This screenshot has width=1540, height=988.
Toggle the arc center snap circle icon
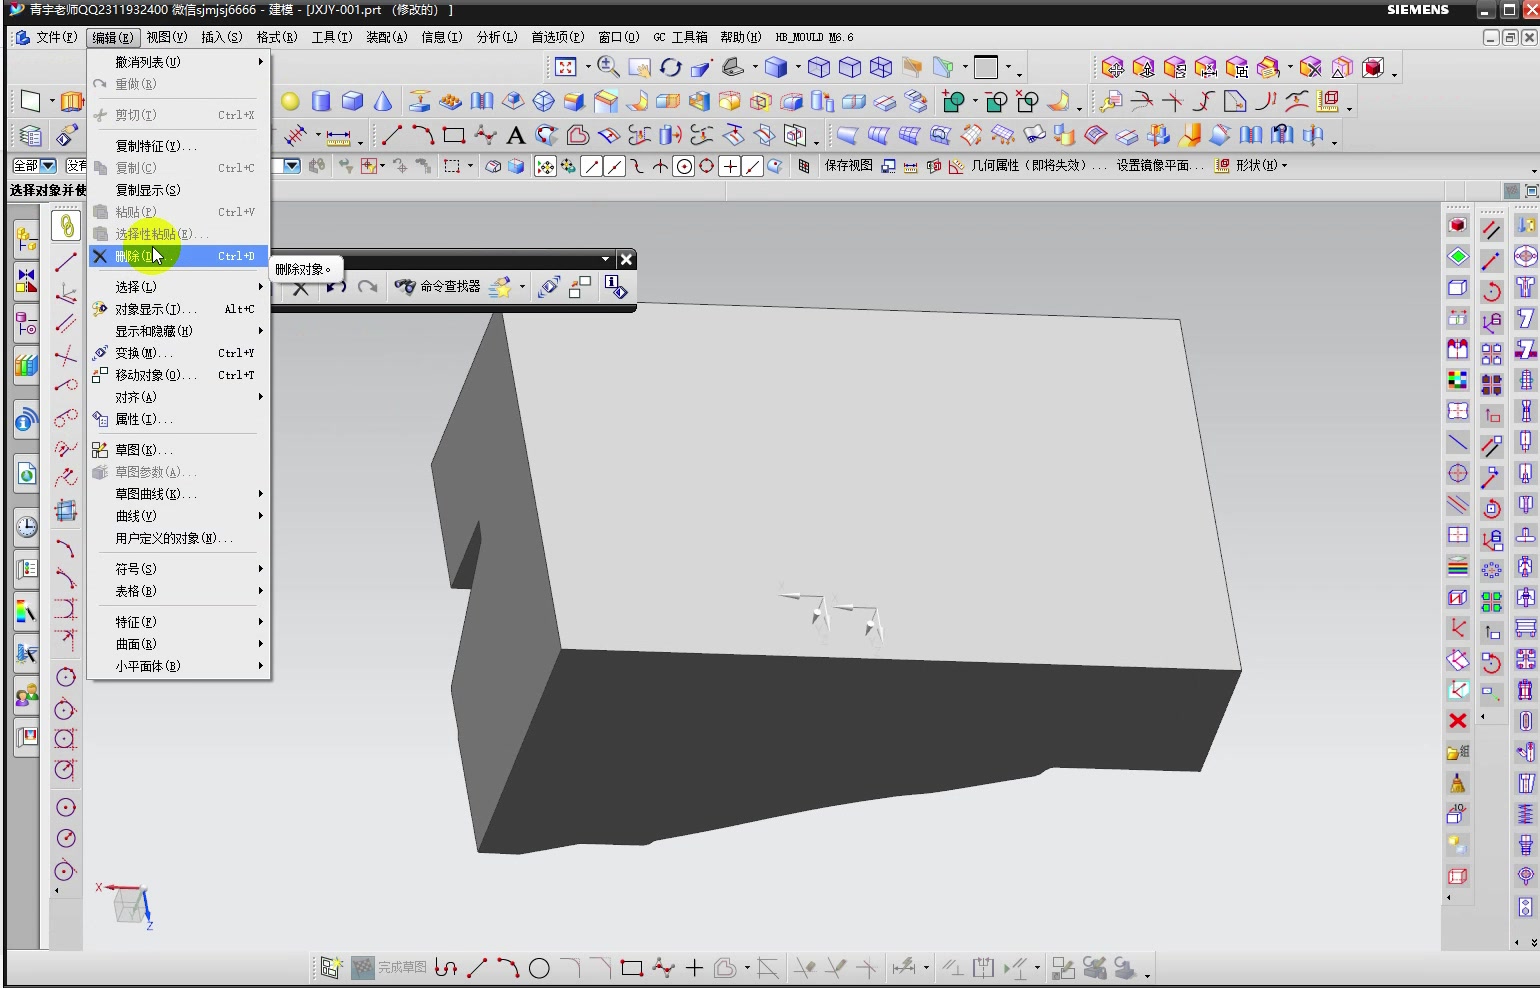pos(684,166)
